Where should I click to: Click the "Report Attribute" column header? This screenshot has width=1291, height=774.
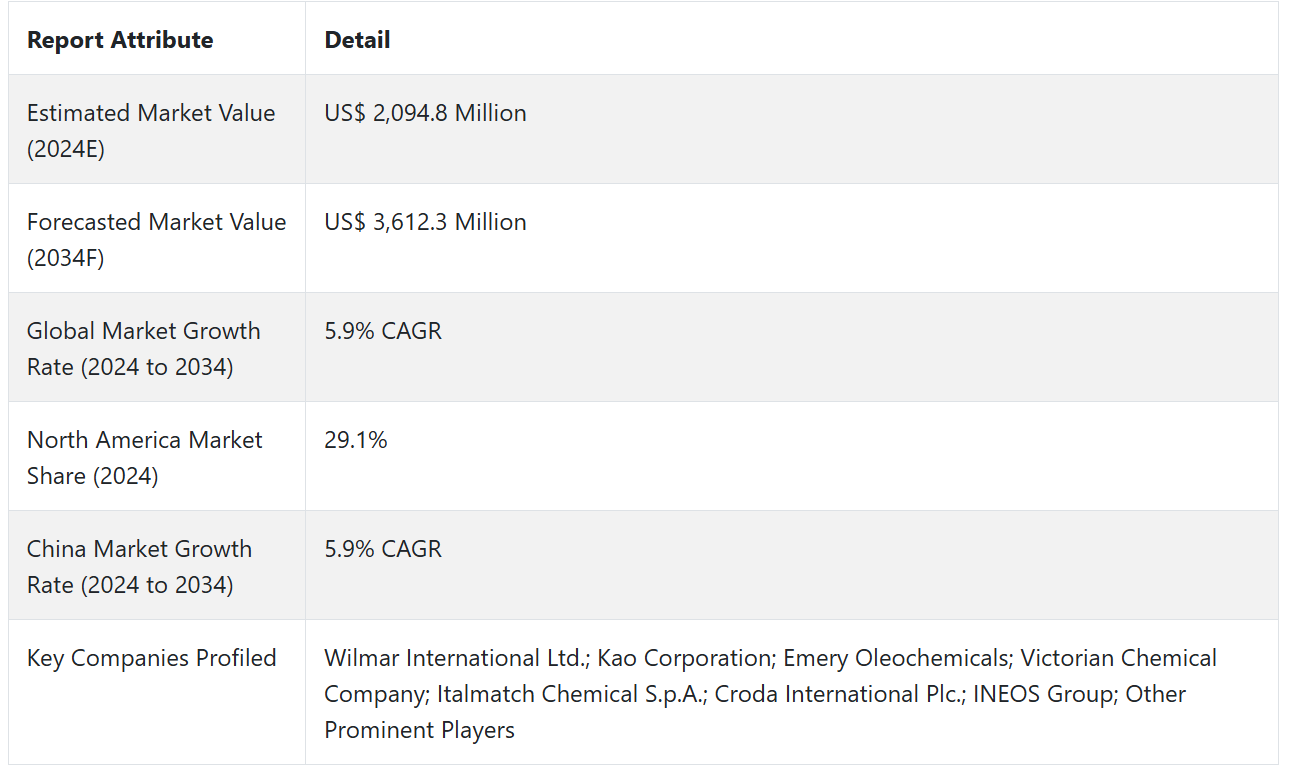tap(120, 40)
